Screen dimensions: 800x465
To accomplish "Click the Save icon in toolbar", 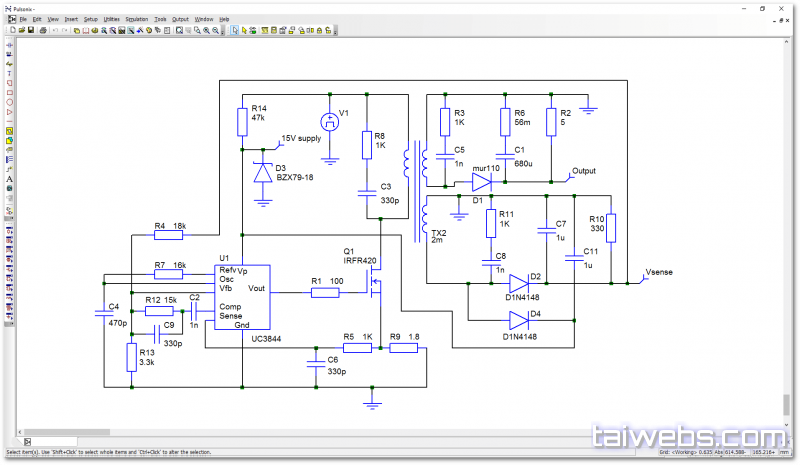I will [x=31, y=30].
